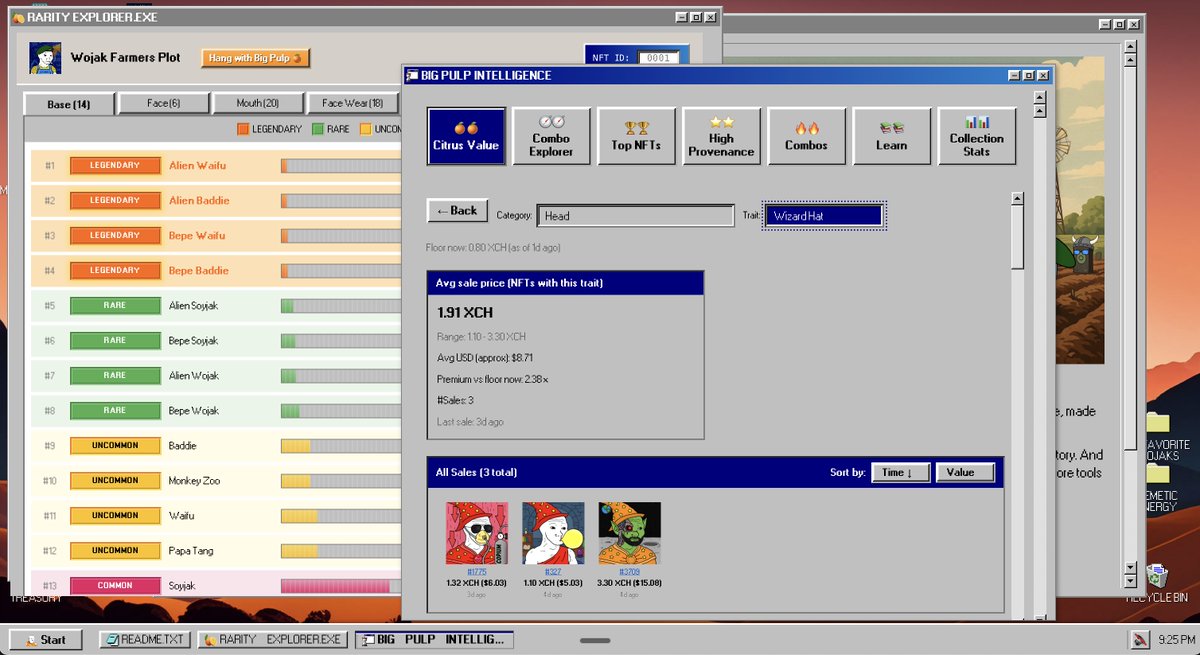Select the Baddie uncommon trait row
Image resolution: width=1200 pixels, height=655 pixels.
pos(215,445)
